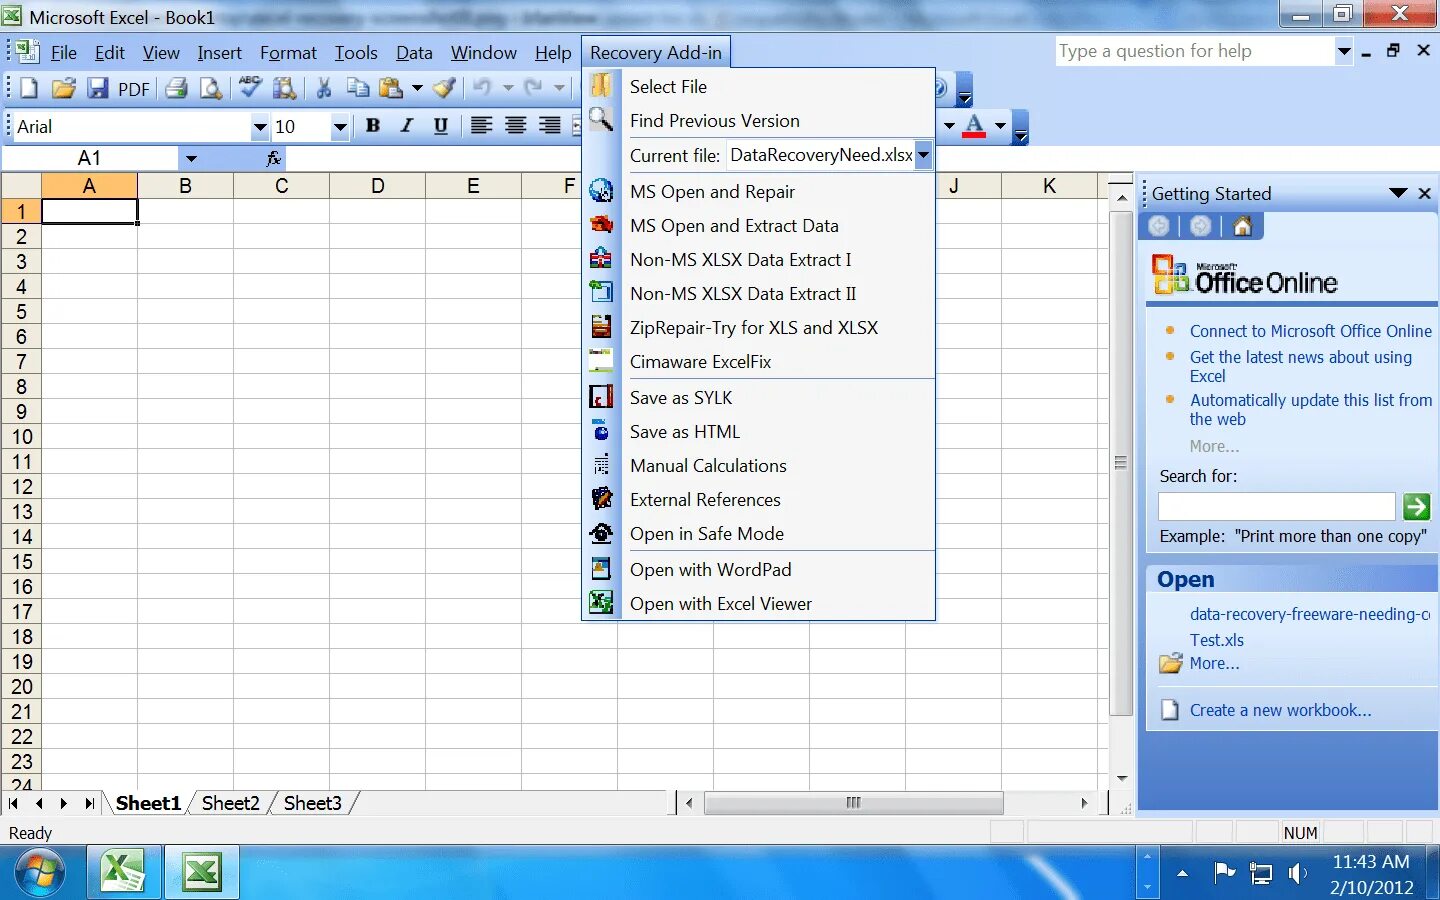Image resolution: width=1440 pixels, height=900 pixels.
Task: Open the Current file dropdown arrow
Action: (924, 155)
